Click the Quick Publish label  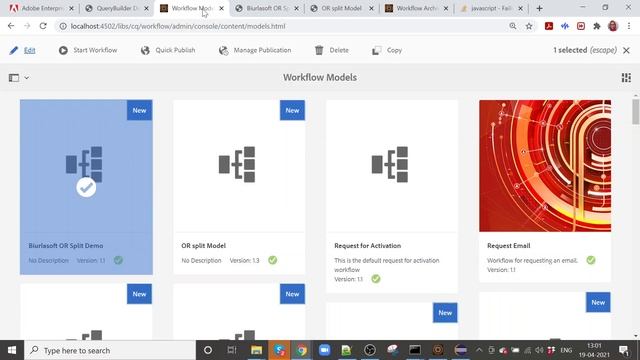(x=175, y=50)
